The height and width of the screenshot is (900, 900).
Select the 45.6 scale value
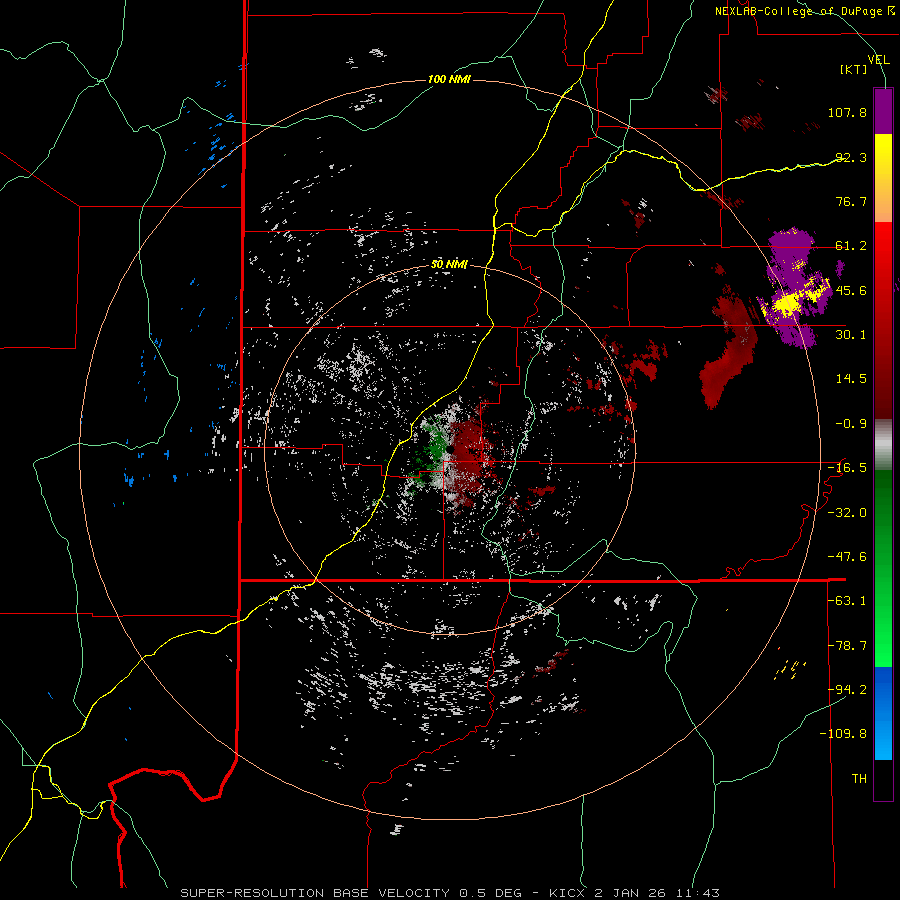[x=851, y=290]
